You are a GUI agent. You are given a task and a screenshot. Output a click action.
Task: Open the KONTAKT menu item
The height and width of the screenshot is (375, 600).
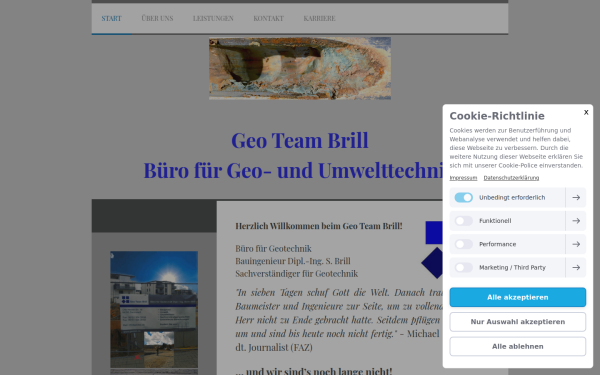pyautogui.click(x=268, y=18)
